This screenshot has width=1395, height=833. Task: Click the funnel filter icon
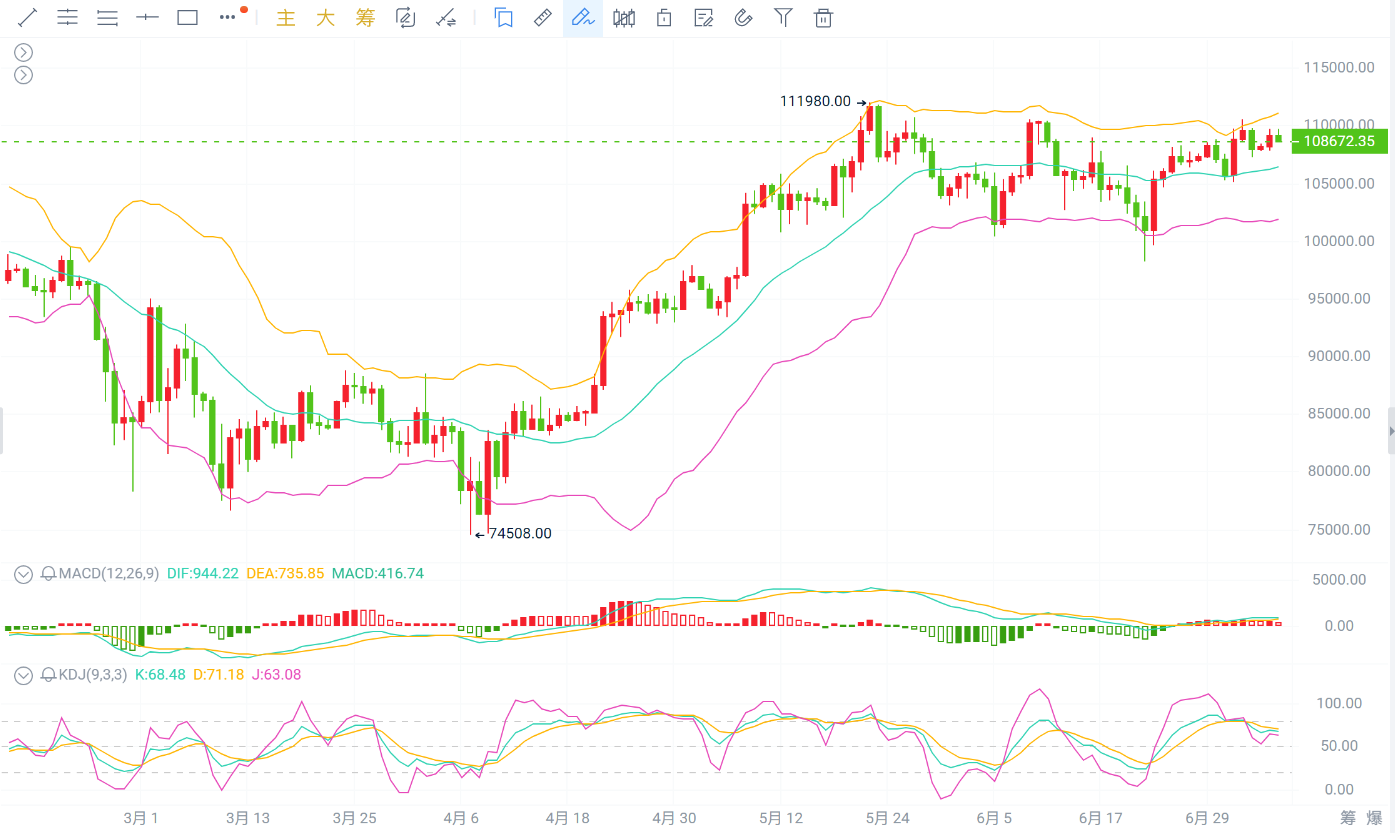pos(784,17)
